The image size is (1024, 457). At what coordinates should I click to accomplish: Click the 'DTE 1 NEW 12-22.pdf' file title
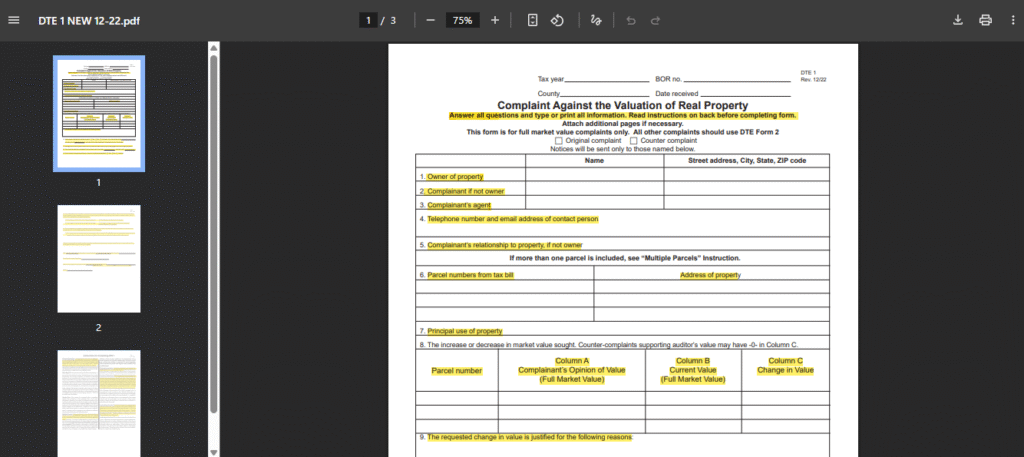click(89, 20)
